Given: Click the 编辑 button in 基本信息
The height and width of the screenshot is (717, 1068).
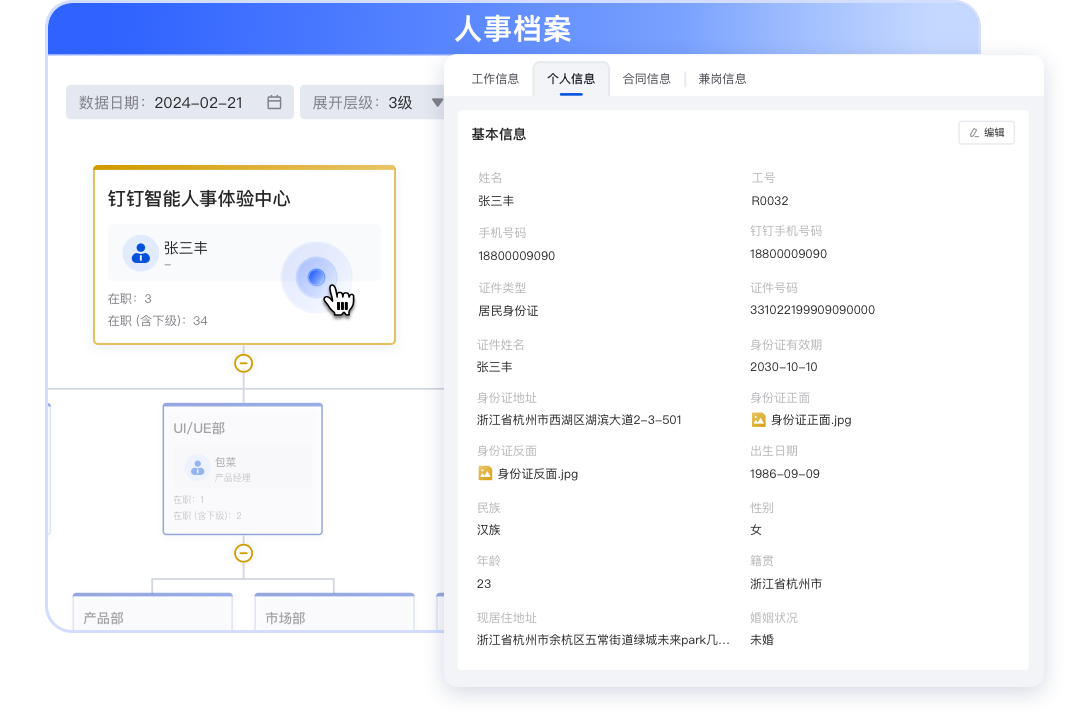Looking at the screenshot, I should [986, 132].
